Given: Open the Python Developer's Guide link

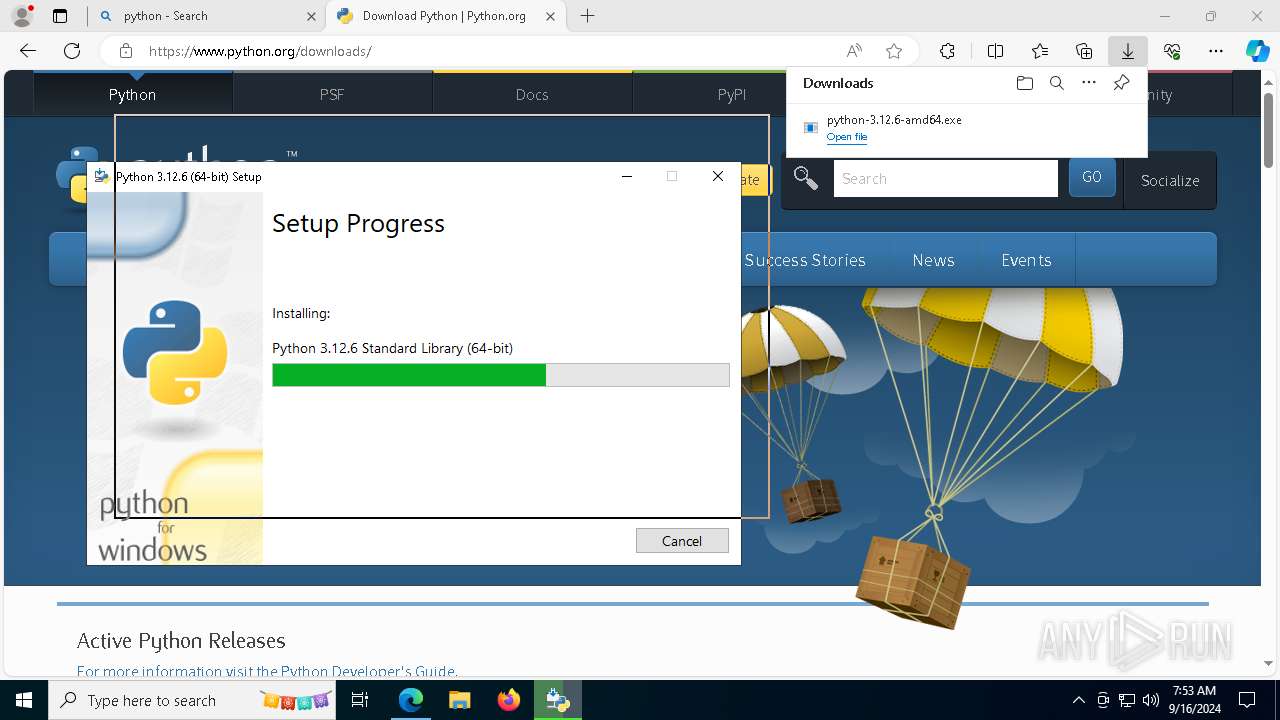Looking at the screenshot, I should tap(368, 671).
